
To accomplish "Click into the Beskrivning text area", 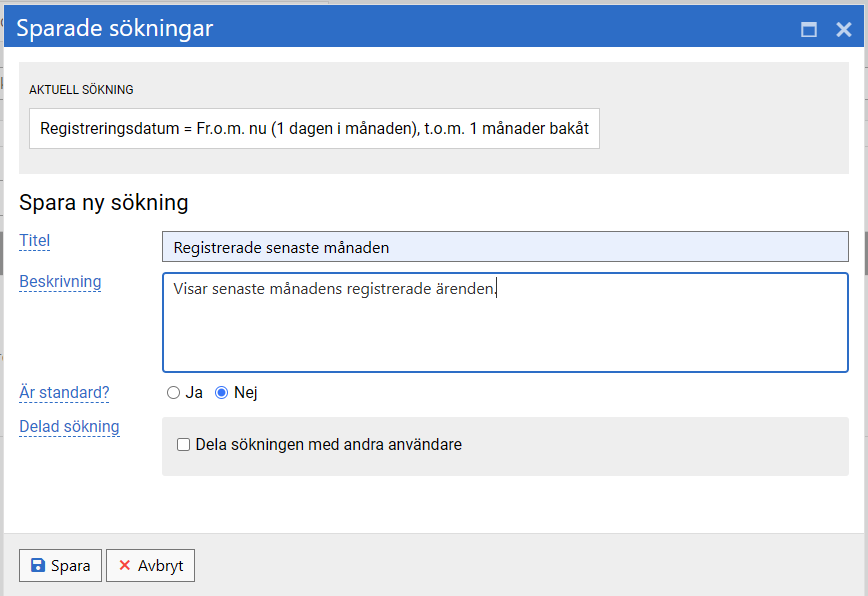I will click(505, 322).
